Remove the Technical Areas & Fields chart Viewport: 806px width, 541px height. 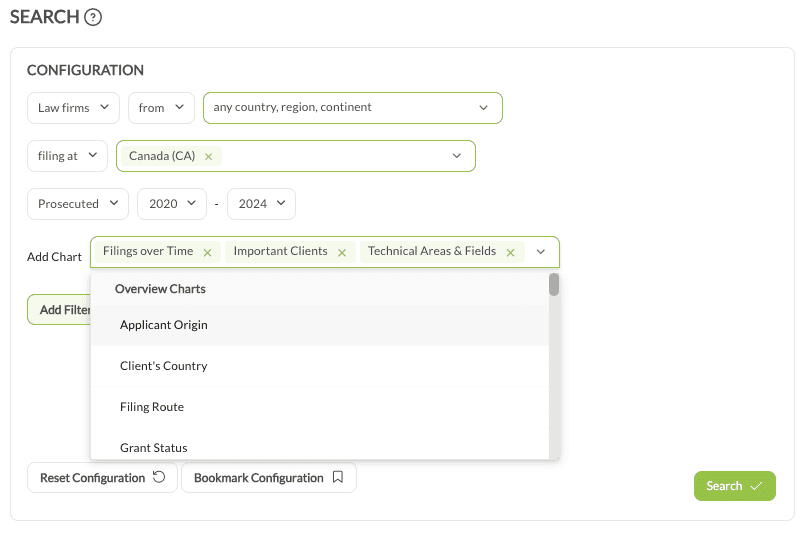click(x=510, y=253)
